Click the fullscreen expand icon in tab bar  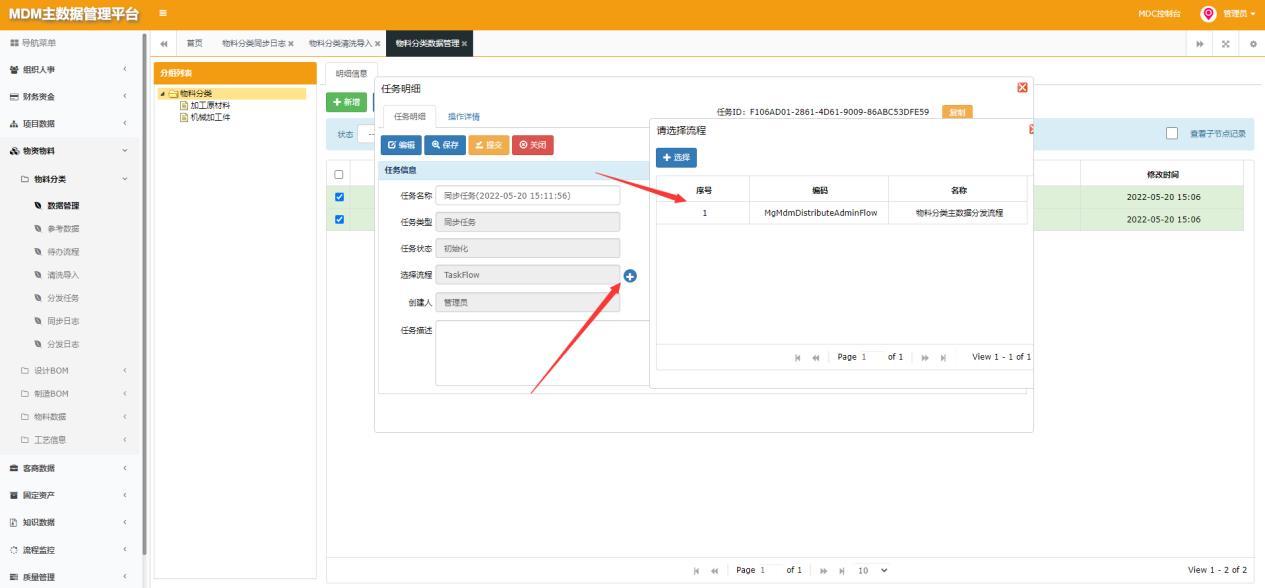1226,44
